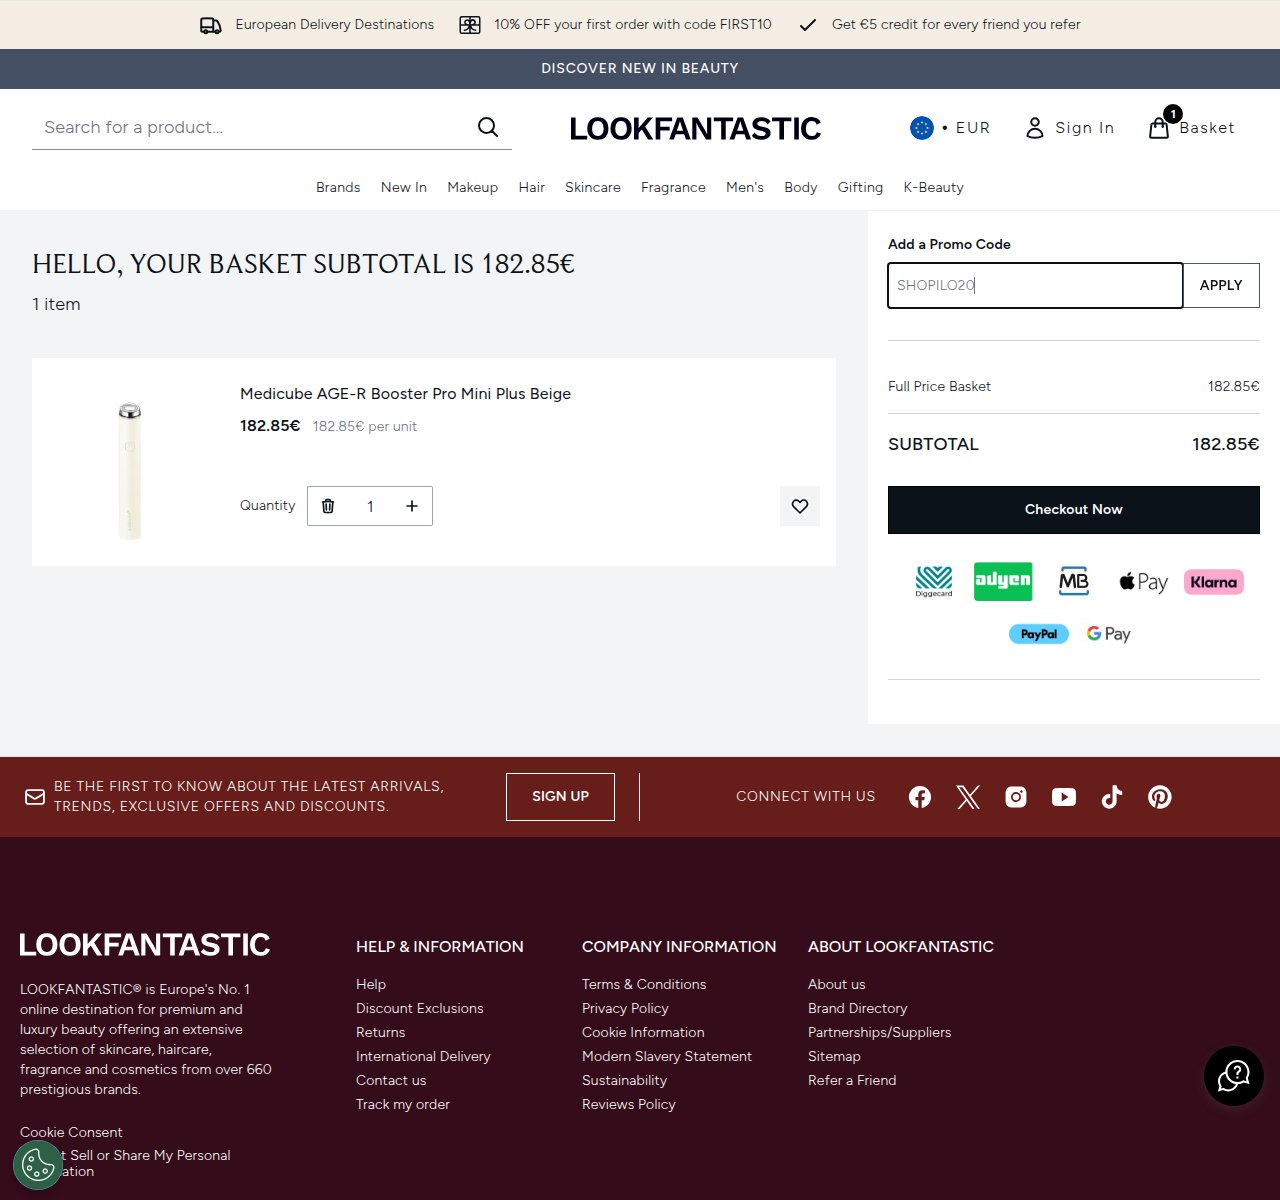Click the newsletter SIGN UP button
This screenshot has height=1200, width=1280.
(560, 797)
